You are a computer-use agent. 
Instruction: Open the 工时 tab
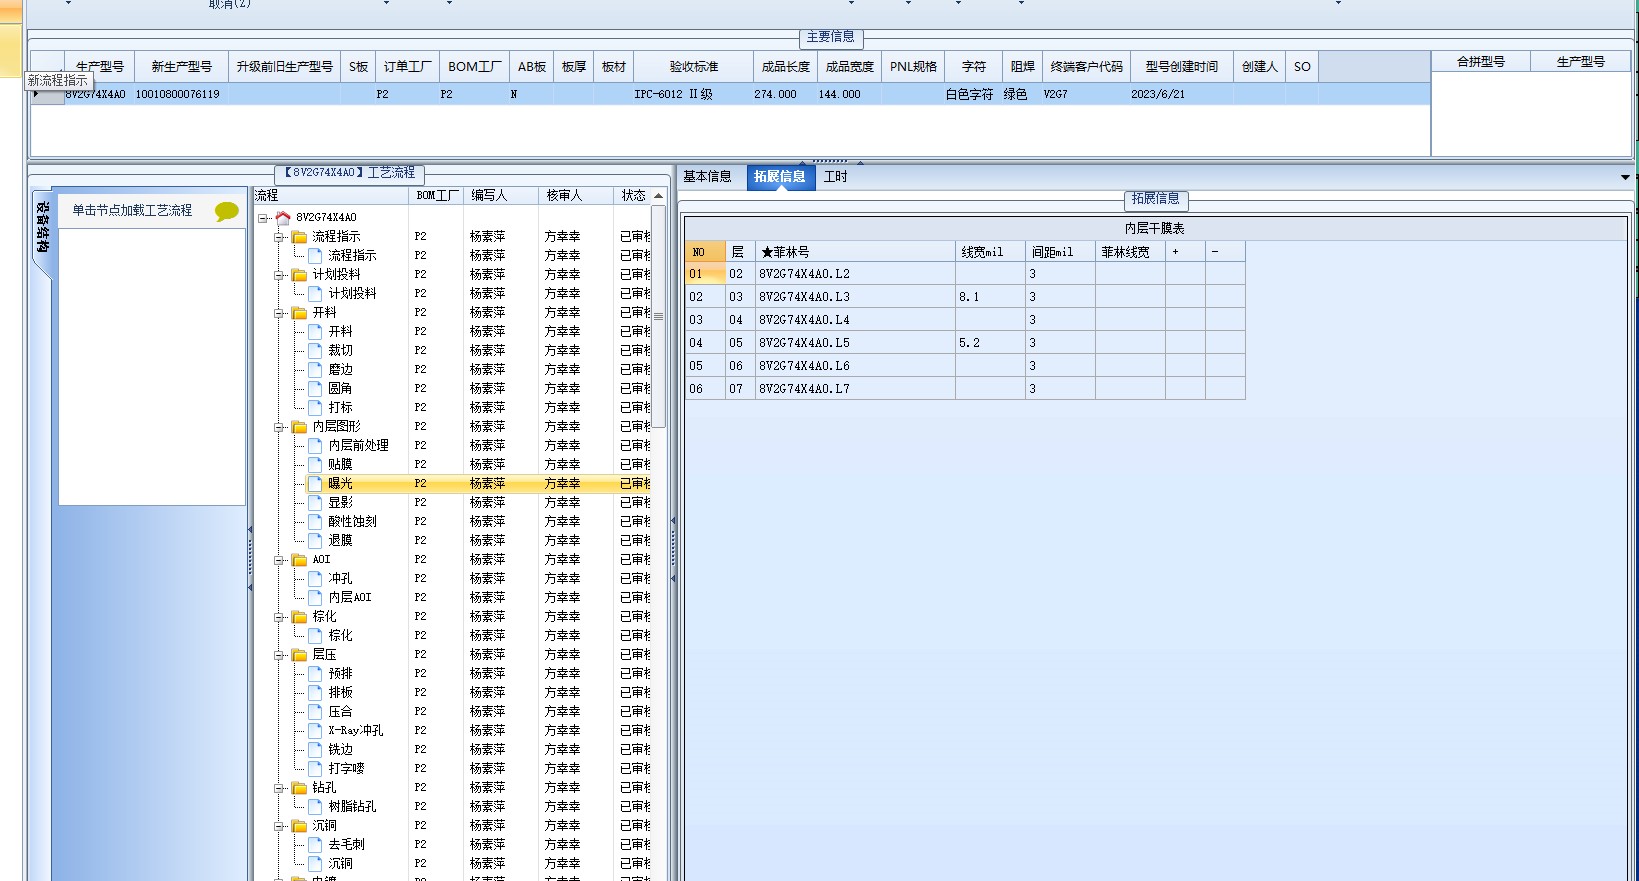tap(835, 177)
